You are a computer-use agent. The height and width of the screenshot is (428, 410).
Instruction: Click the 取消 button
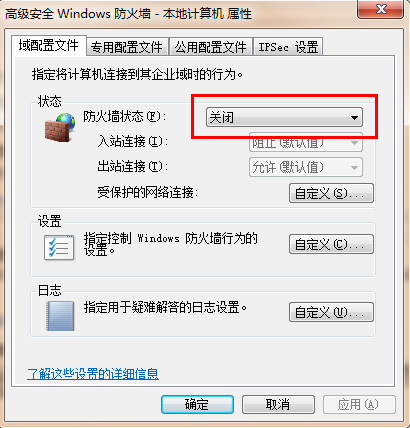(278, 405)
